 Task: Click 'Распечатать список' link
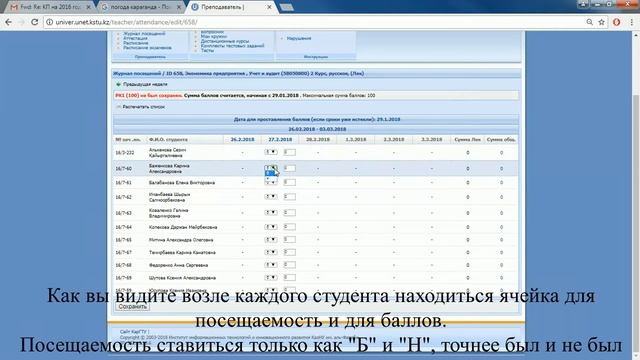tap(144, 107)
